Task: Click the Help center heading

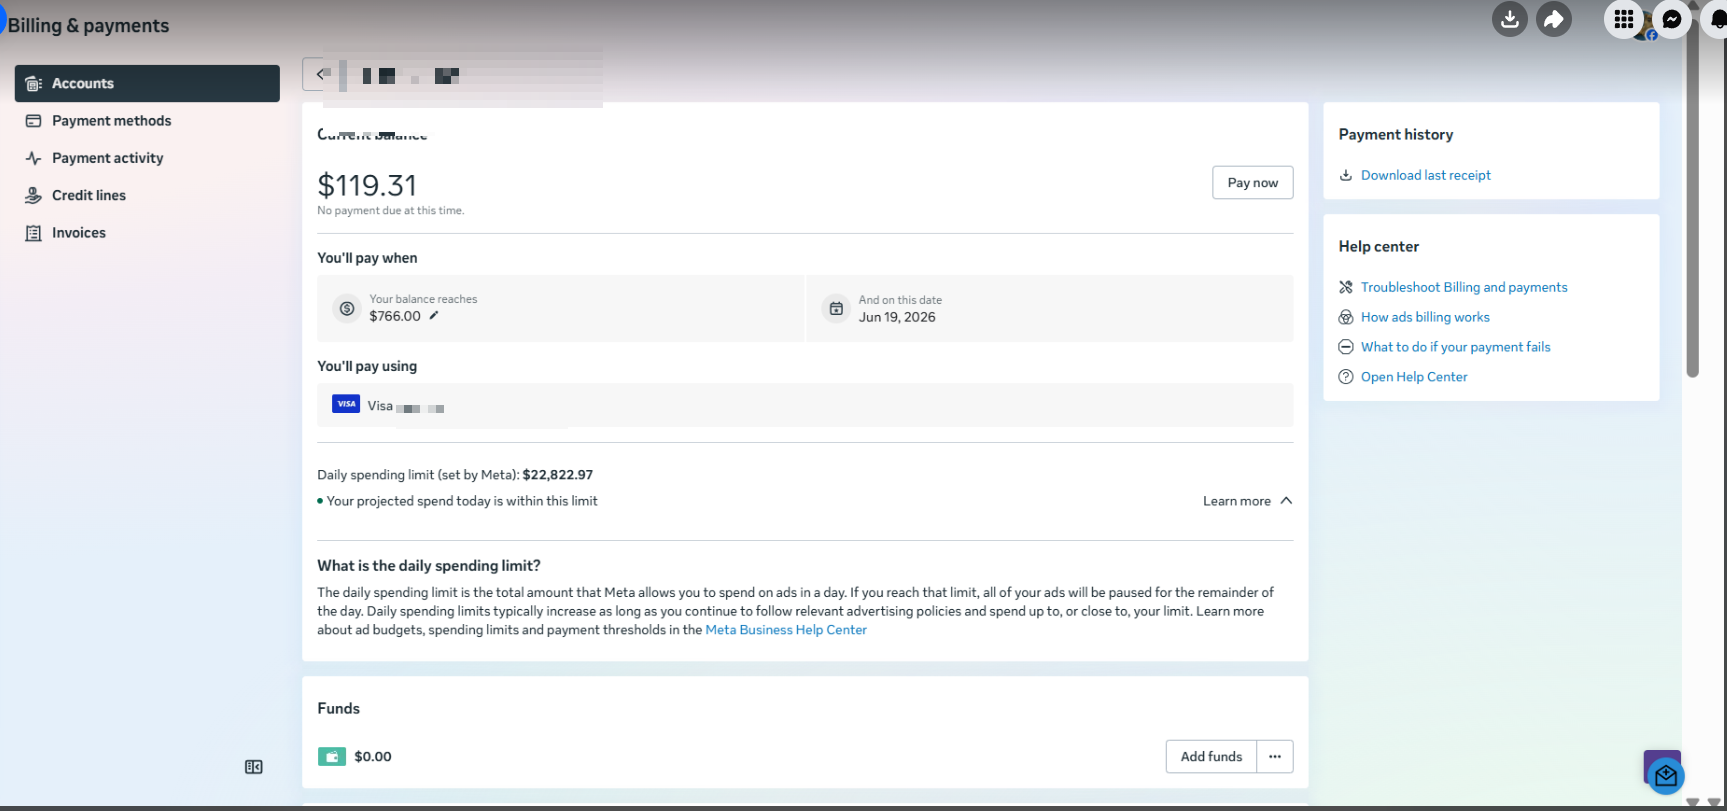Action: click(1379, 247)
